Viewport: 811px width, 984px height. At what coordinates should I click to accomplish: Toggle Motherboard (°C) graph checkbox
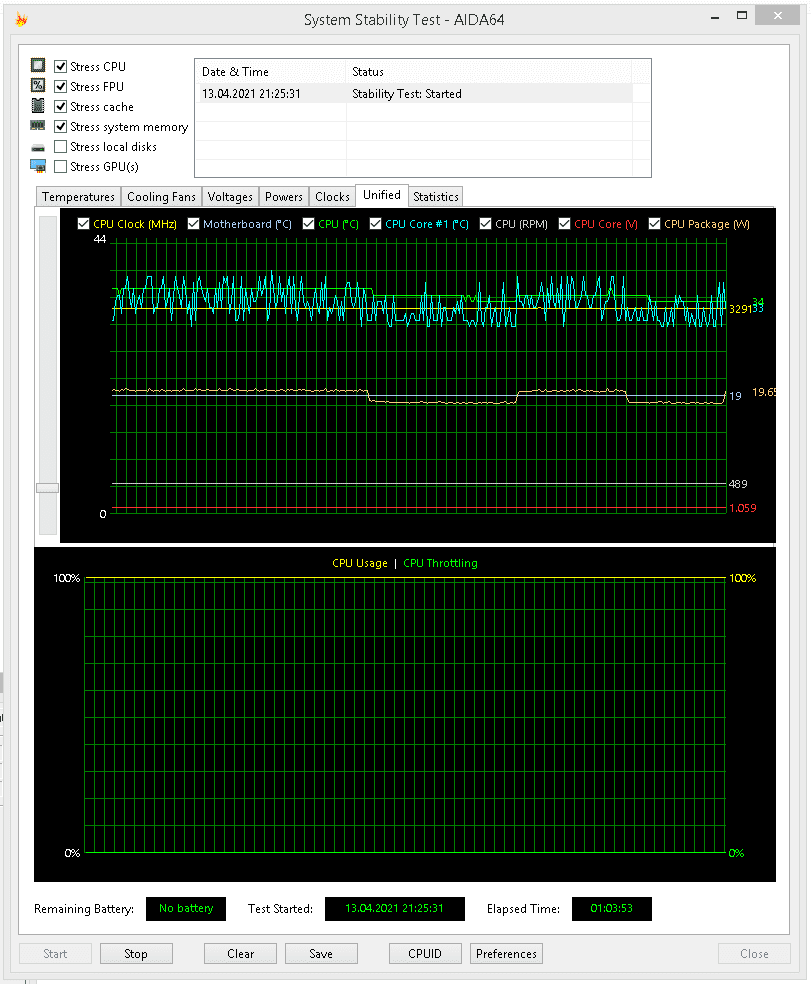click(x=193, y=224)
